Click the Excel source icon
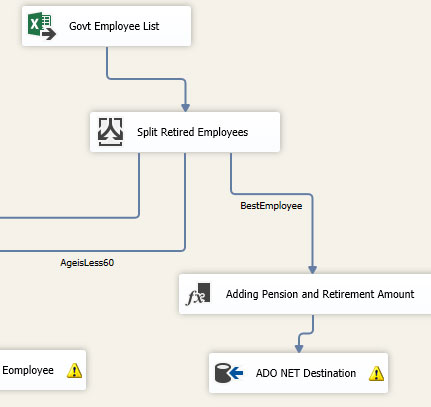Image resolution: width=431 pixels, height=407 pixels. pyautogui.click(x=42, y=26)
